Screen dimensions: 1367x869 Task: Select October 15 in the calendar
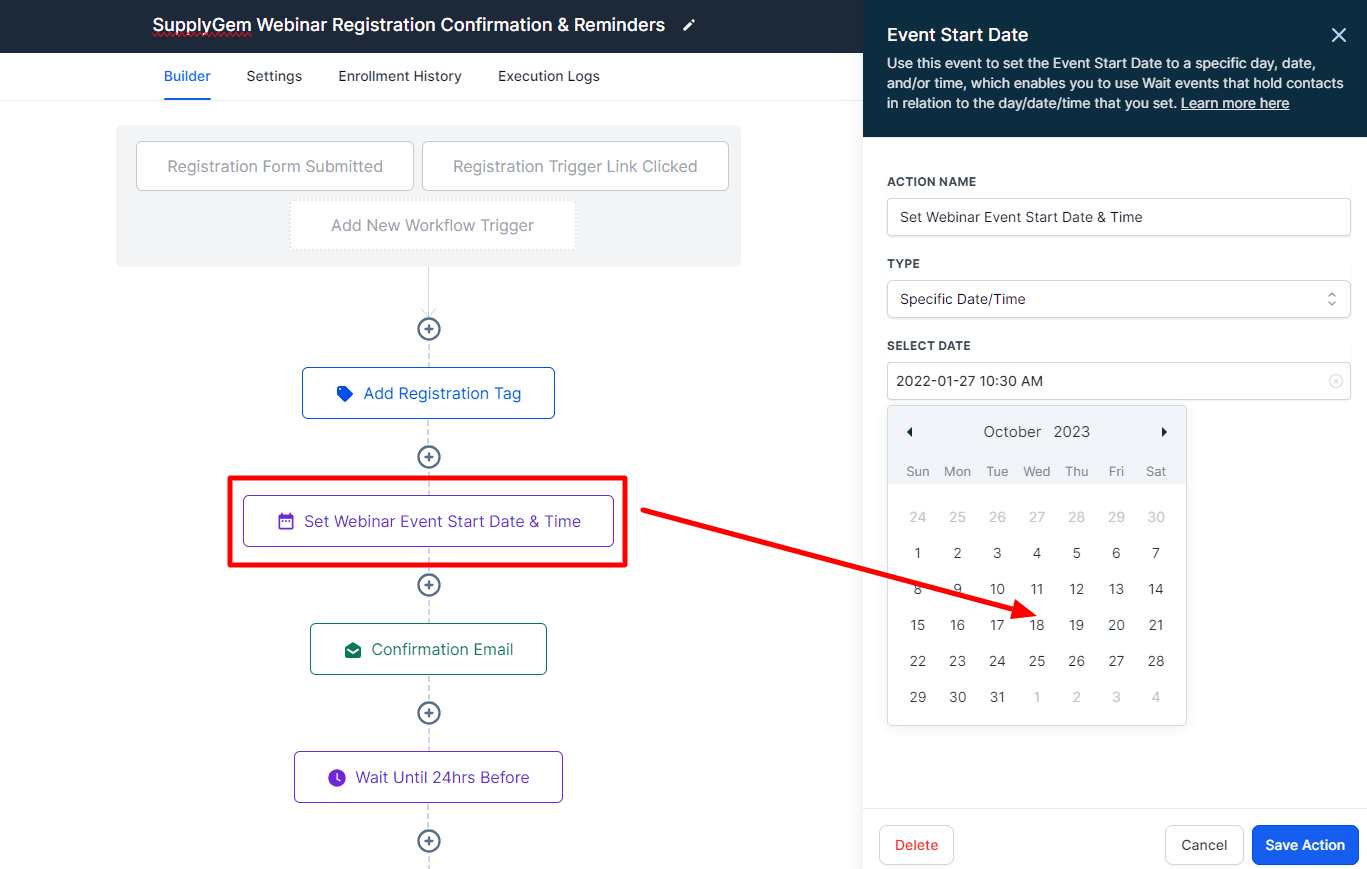(x=918, y=625)
